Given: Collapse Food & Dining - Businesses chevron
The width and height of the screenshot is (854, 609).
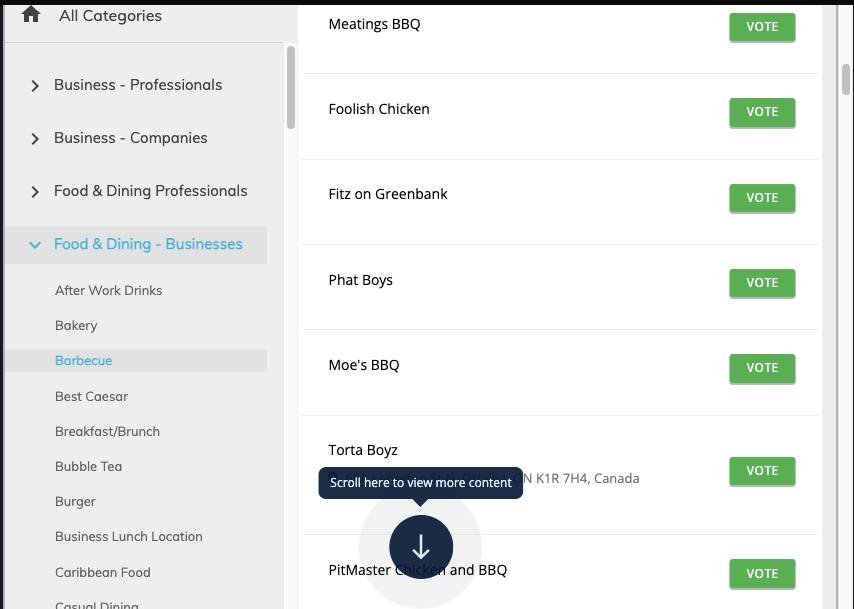Looking at the screenshot, I should (x=35, y=245).
